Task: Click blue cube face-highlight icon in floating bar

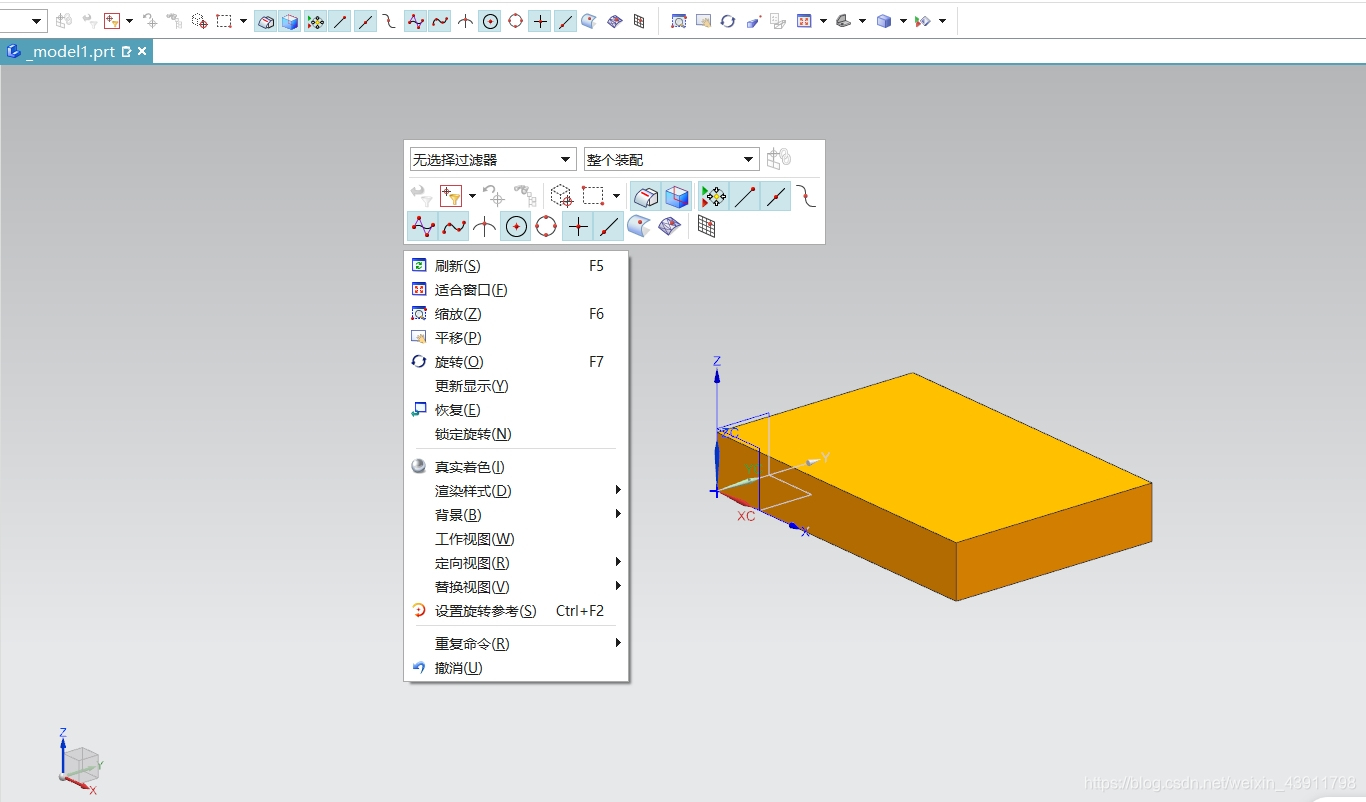Action: [x=677, y=196]
